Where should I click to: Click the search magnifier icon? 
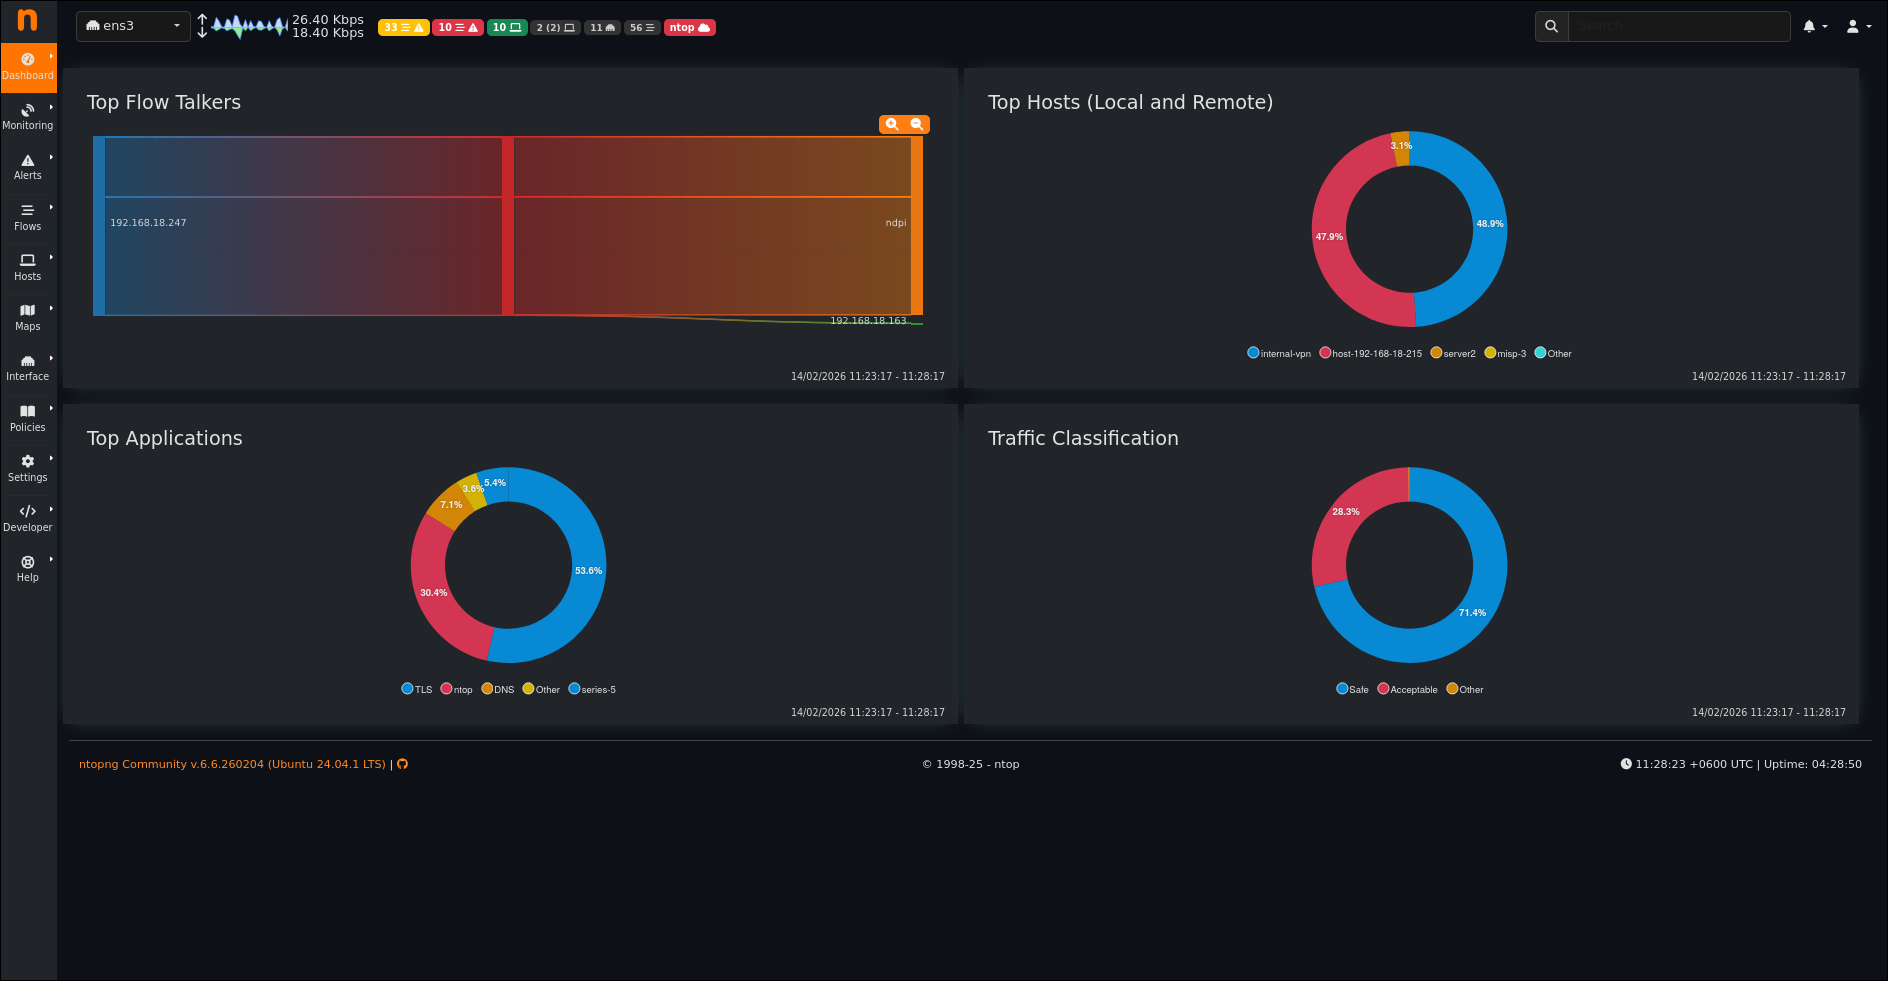coord(1551,26)
